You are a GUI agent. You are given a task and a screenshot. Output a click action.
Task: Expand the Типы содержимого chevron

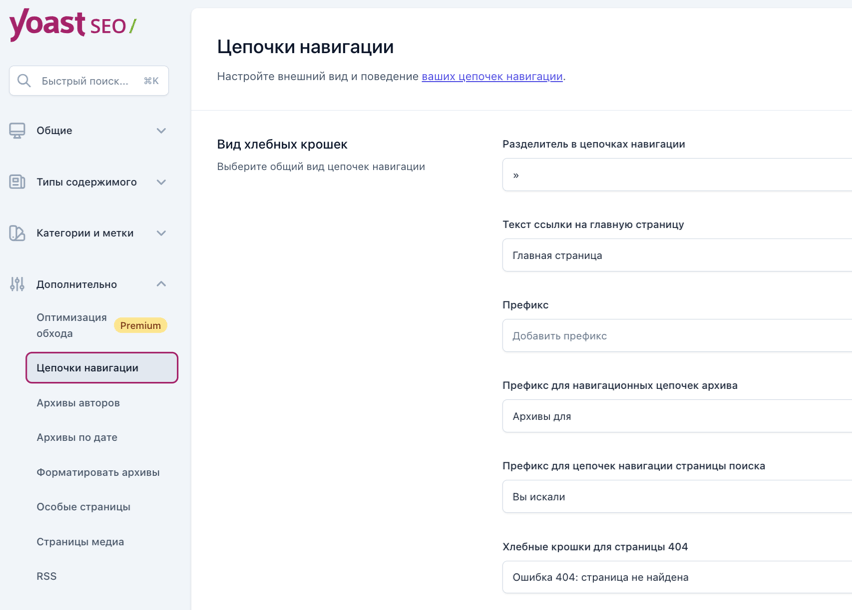[x=161, y=182]
